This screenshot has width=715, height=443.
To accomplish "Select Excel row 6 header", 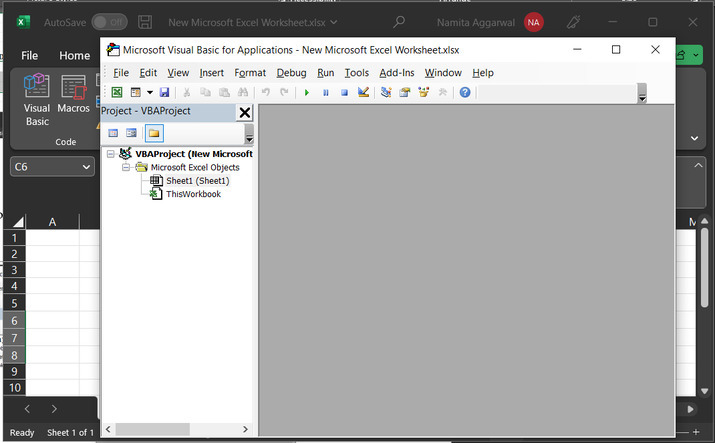I will pos(14,321).
